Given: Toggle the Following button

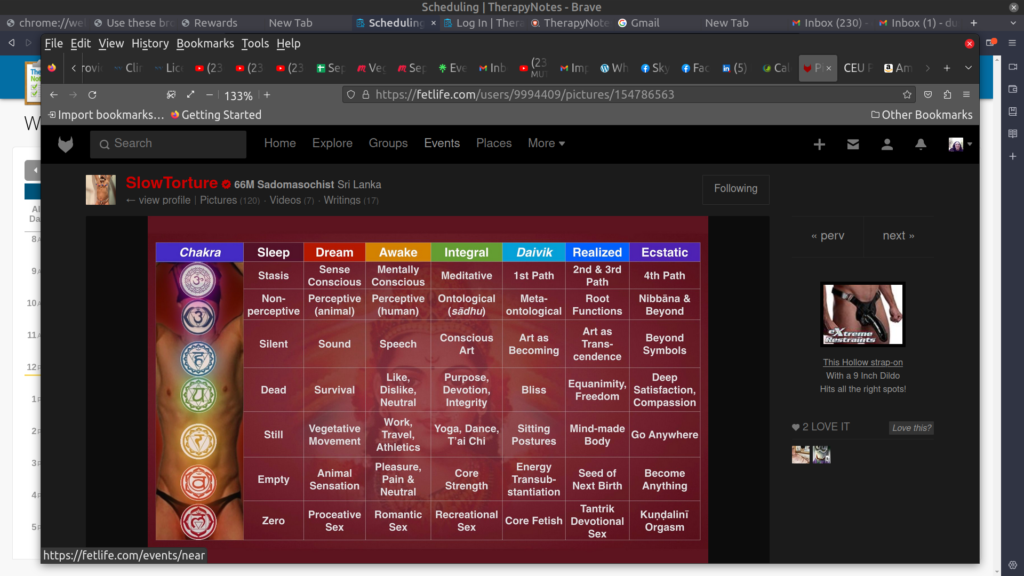Looking at the screenshot, I should (x=735, y=188).
